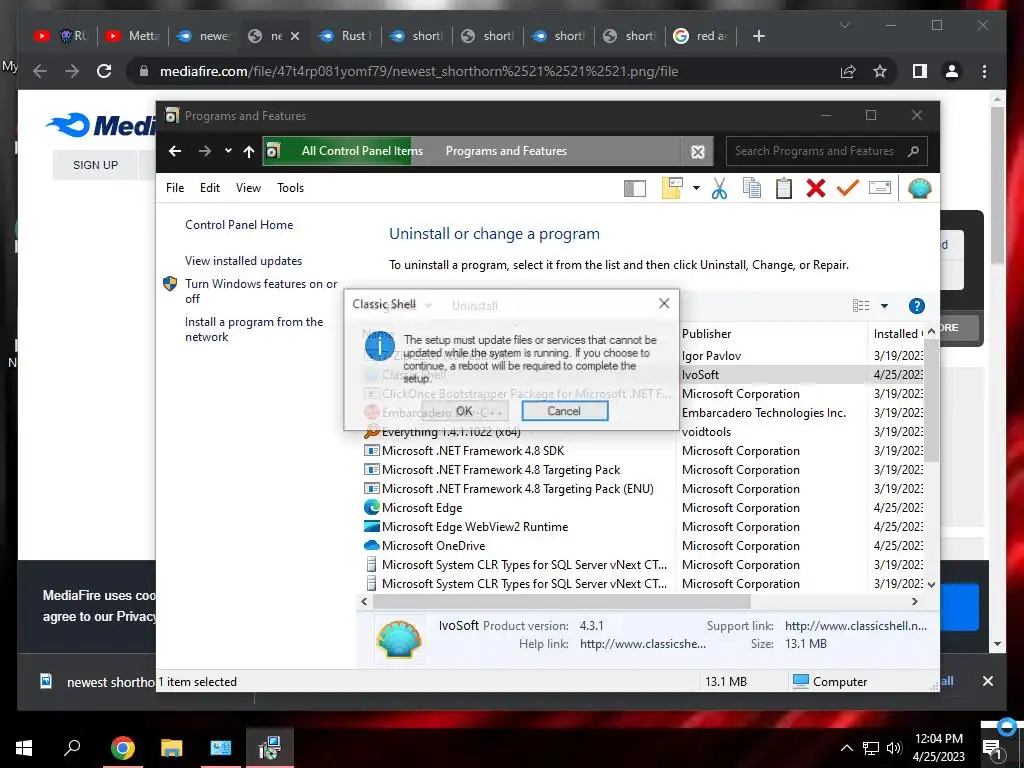Click the Classic Shell support link

tap(856, 626)
